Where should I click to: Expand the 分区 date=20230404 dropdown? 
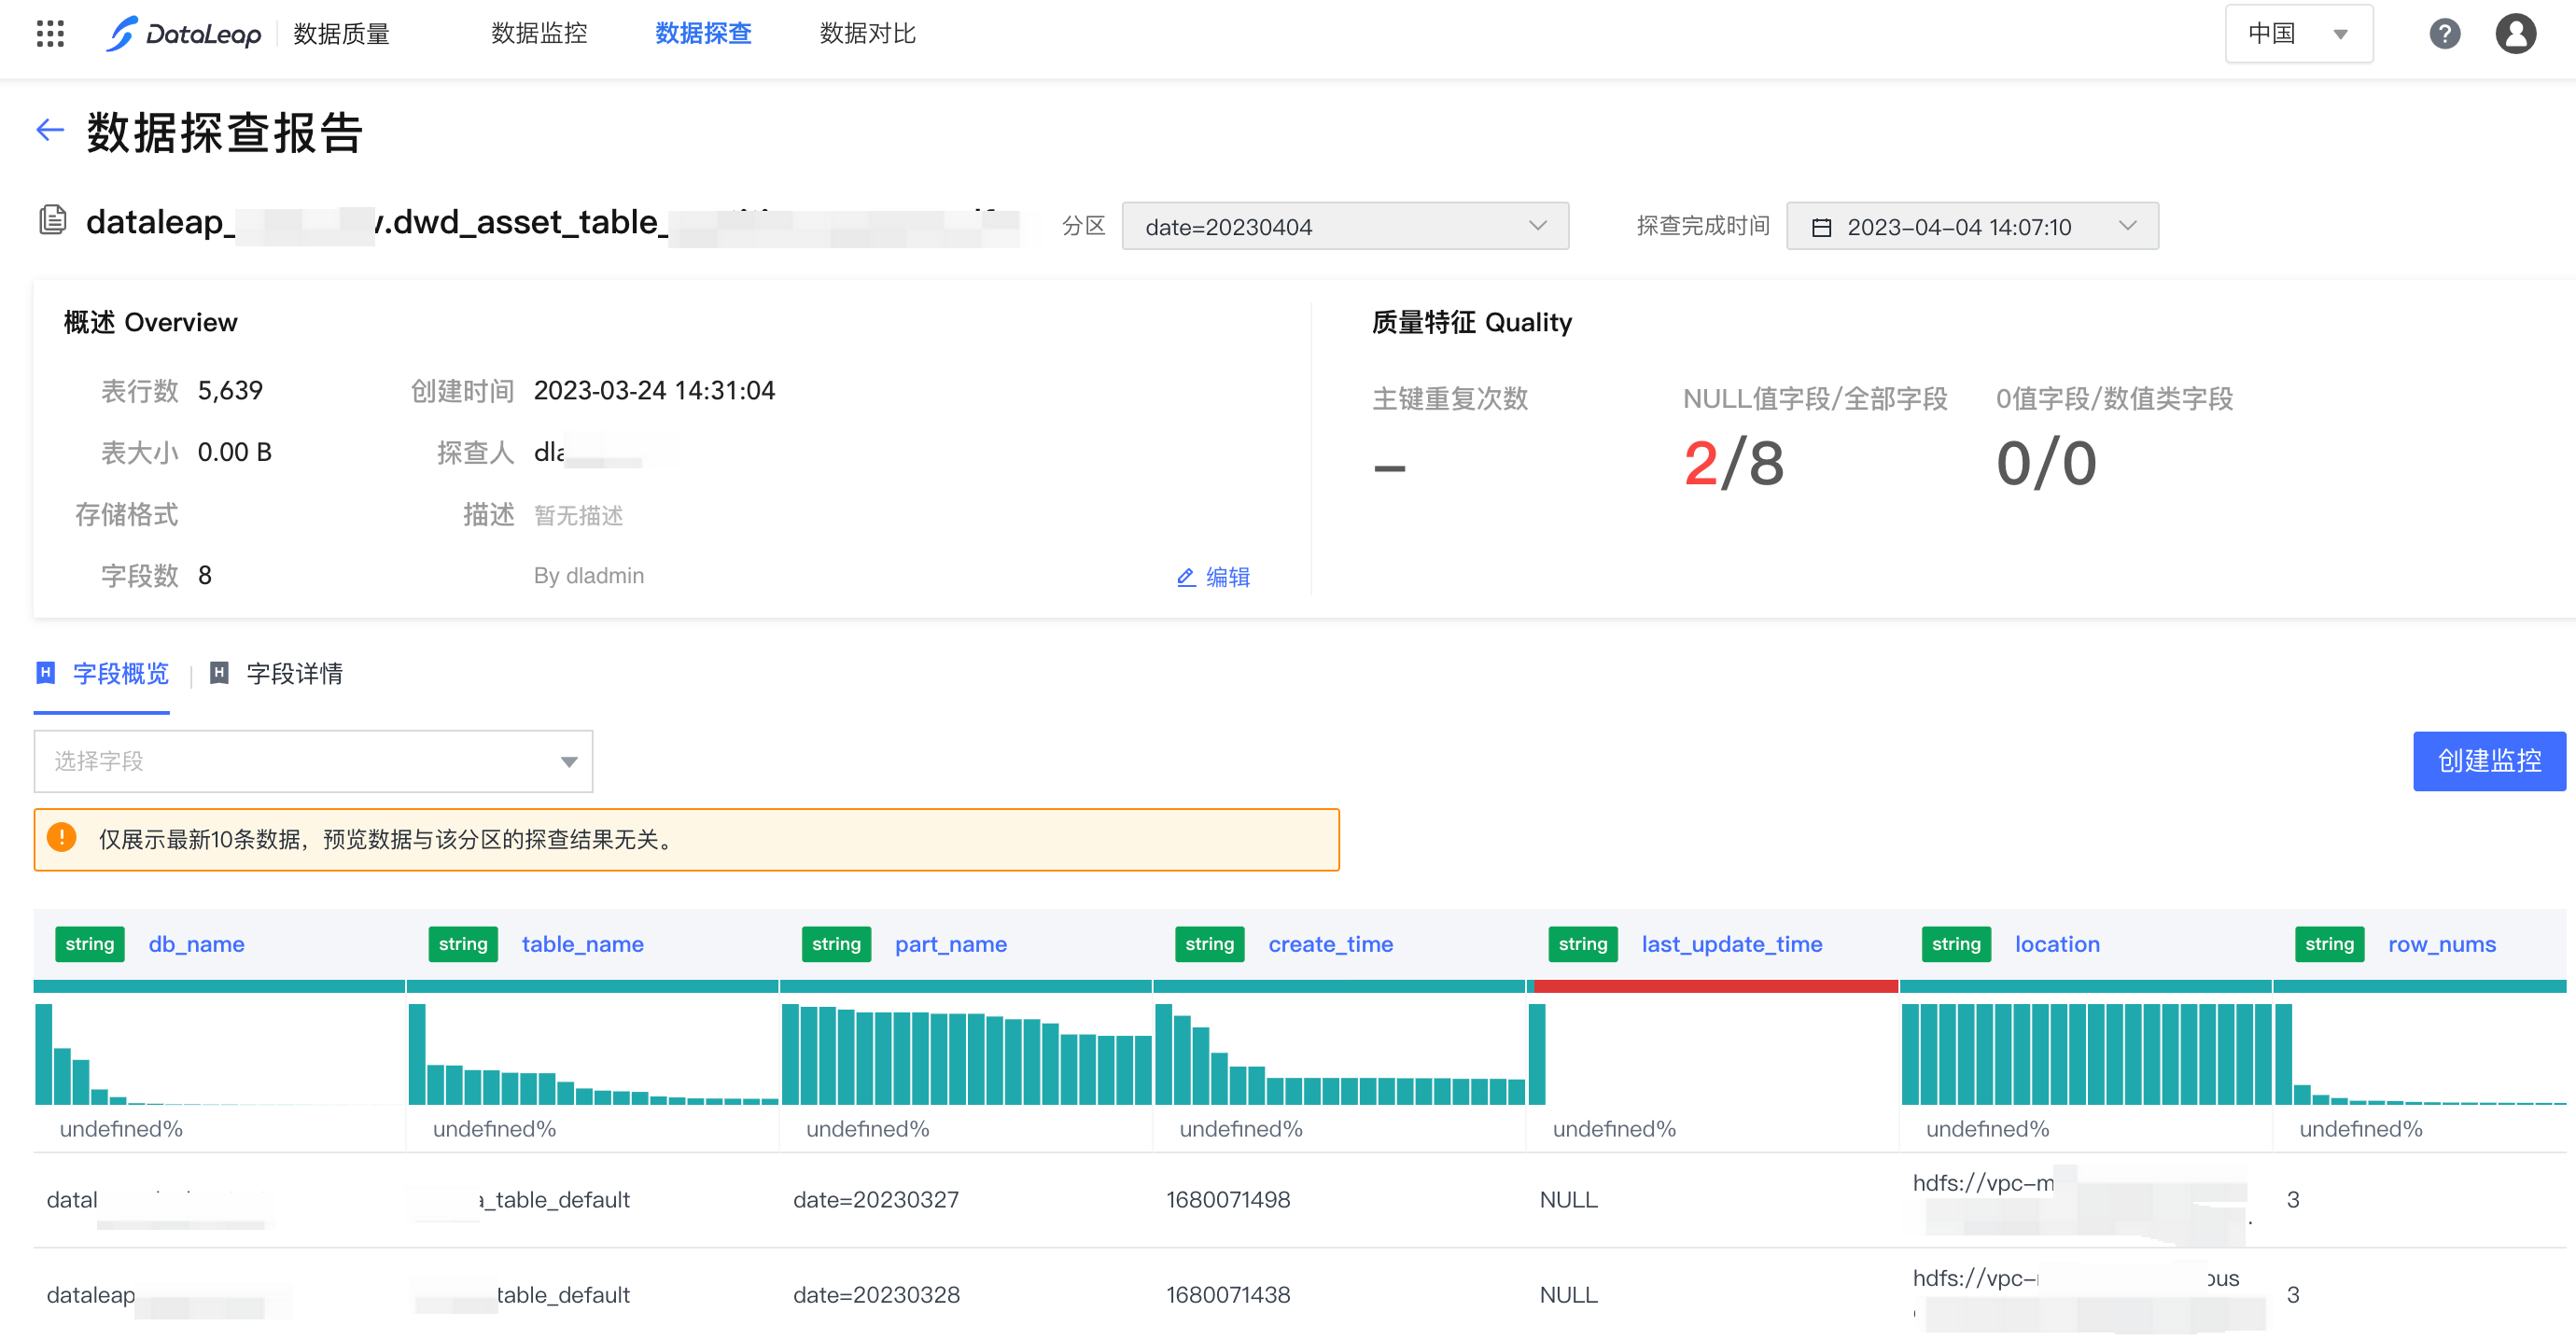click(x=1344, y=227)
